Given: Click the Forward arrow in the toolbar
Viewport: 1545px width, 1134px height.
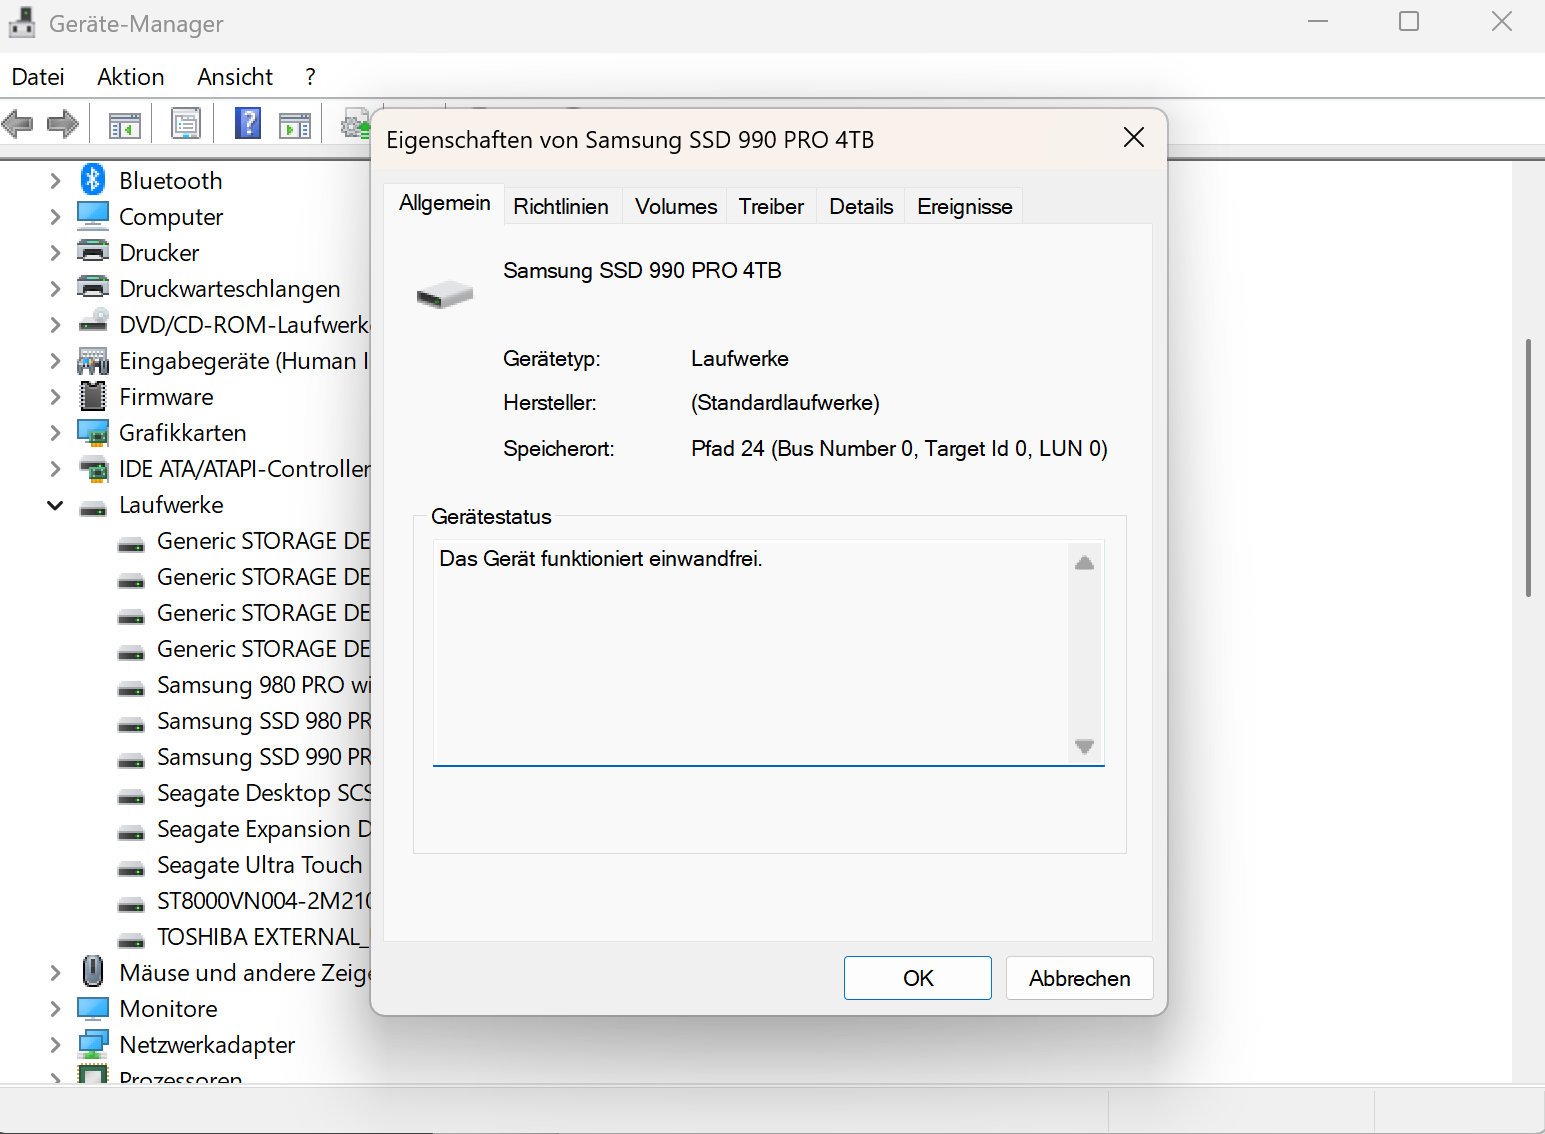Looking at the screenshot, I should [x=63, y=125].
